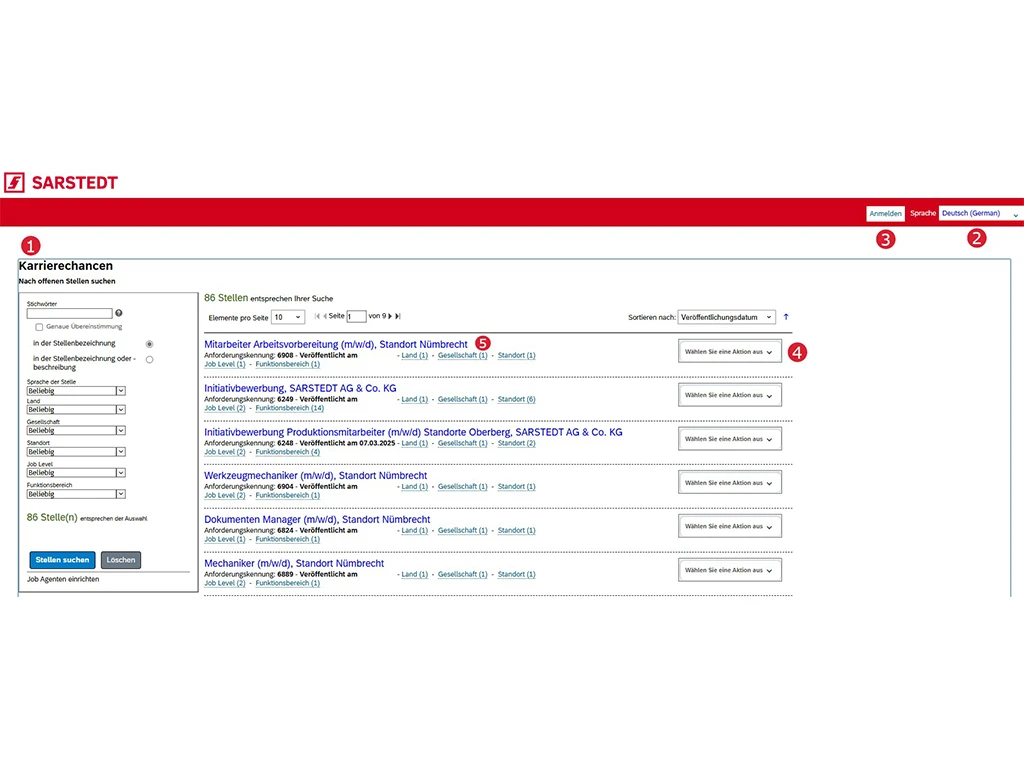Go to first results page arrow
The image size is (1024, 768).
317,316
